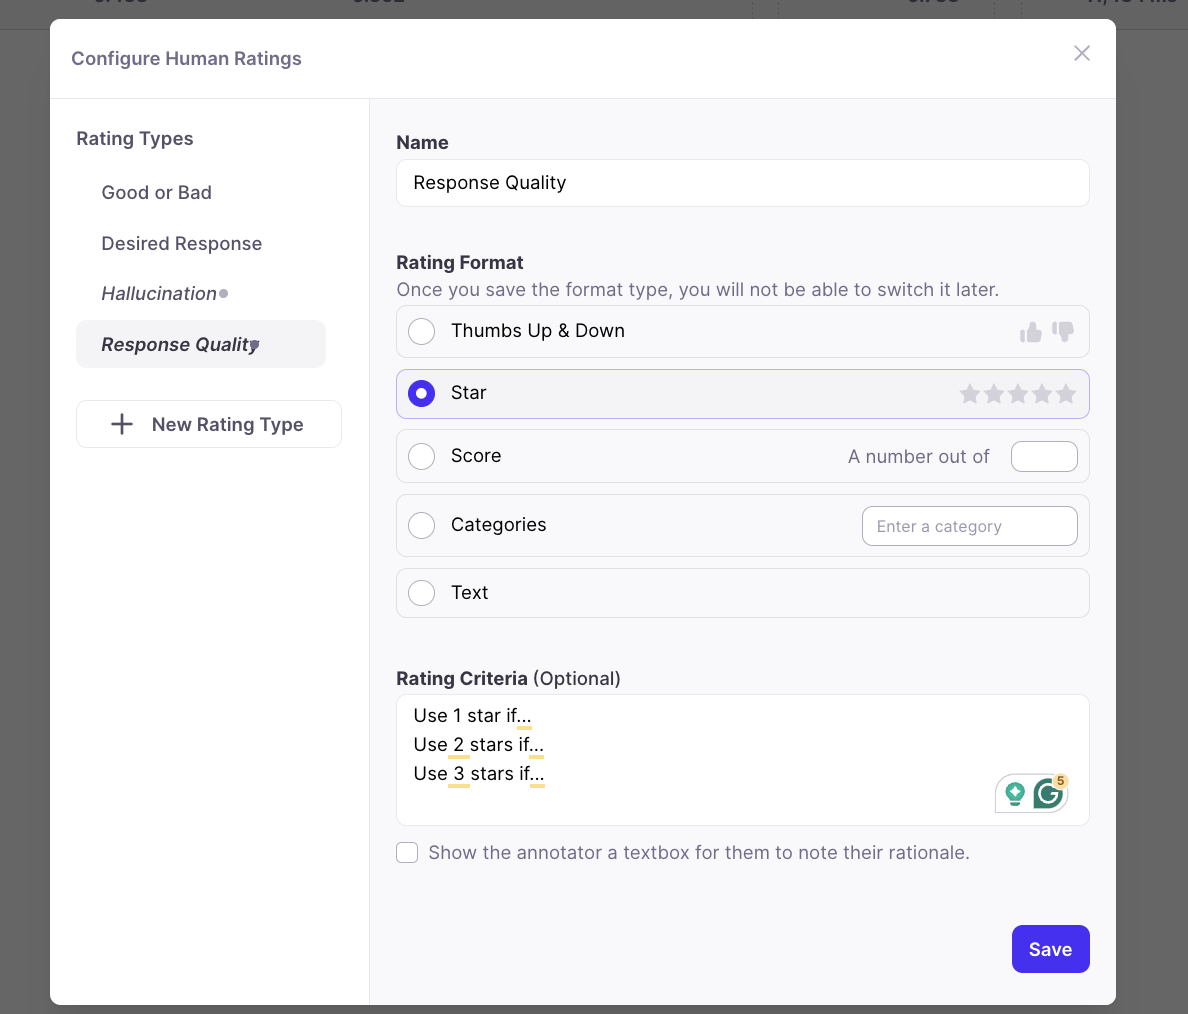The image size is (1188, 1014).
Task: Click the Rating Types heading
Action: (135, 139)
